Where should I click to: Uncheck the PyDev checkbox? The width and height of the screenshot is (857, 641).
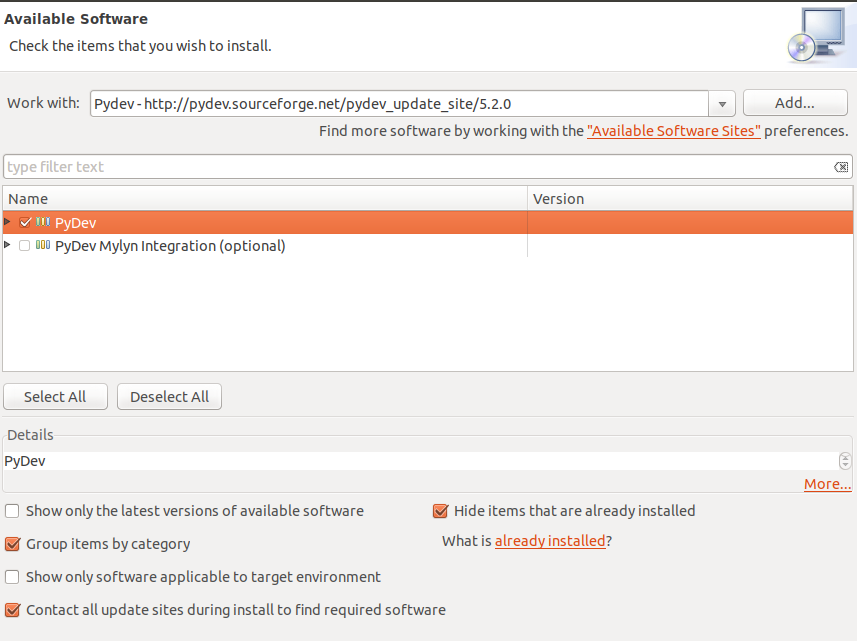pyautogui.click(x=25, y=223)
